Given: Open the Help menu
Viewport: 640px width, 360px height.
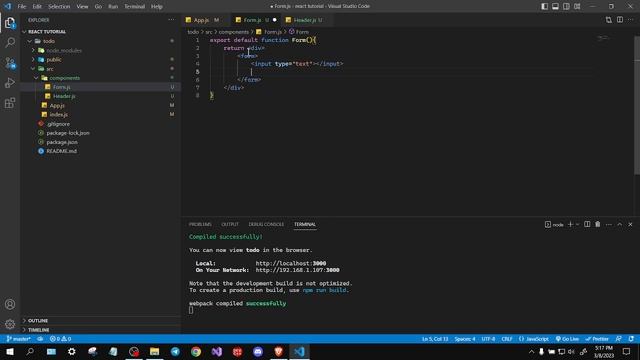Looking at the screenshot, I should pyautogui.click(x=157, y=7).
